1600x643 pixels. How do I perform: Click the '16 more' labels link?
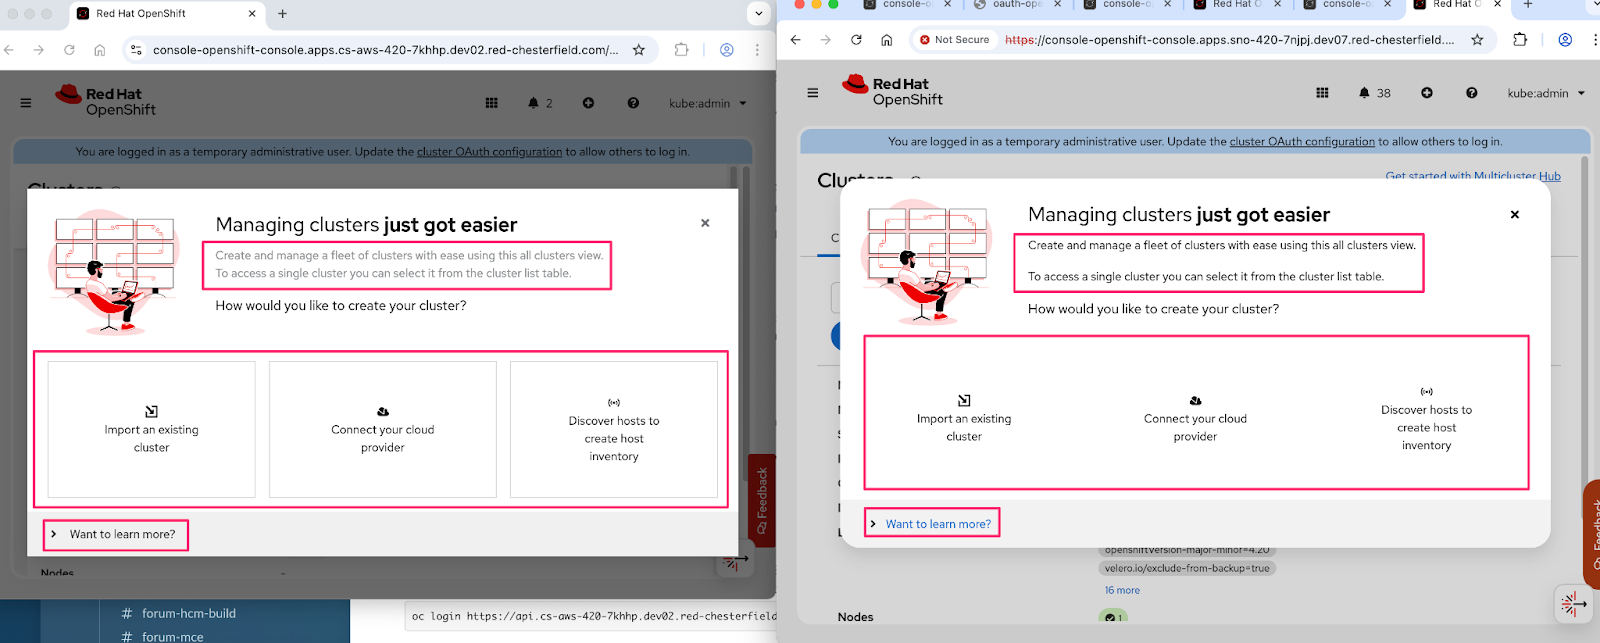click(1122, 590)
